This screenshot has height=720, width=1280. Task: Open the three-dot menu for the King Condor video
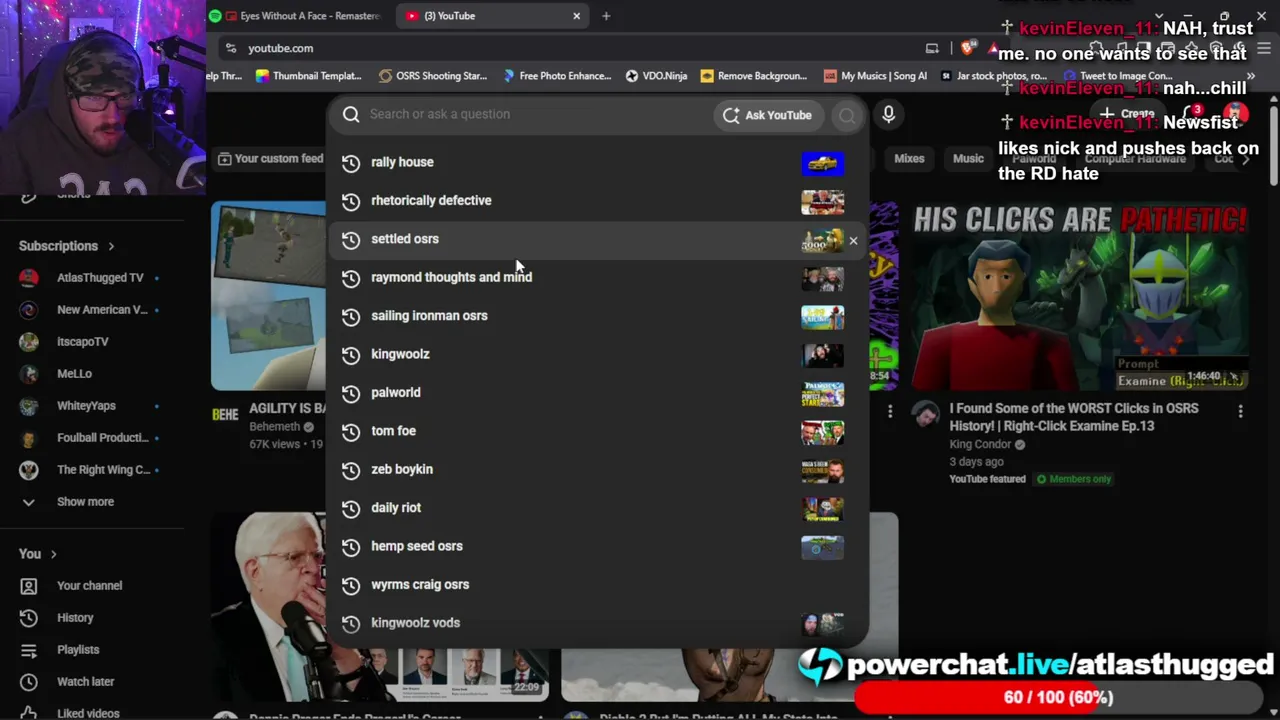[1240, 411]
